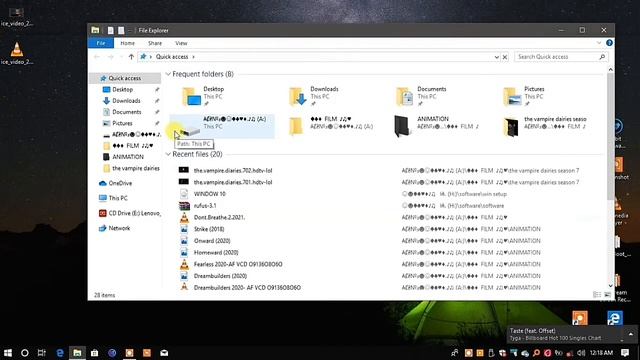Open Mail app from taskbar
The image size is (640, 360).
pos(164,353)
